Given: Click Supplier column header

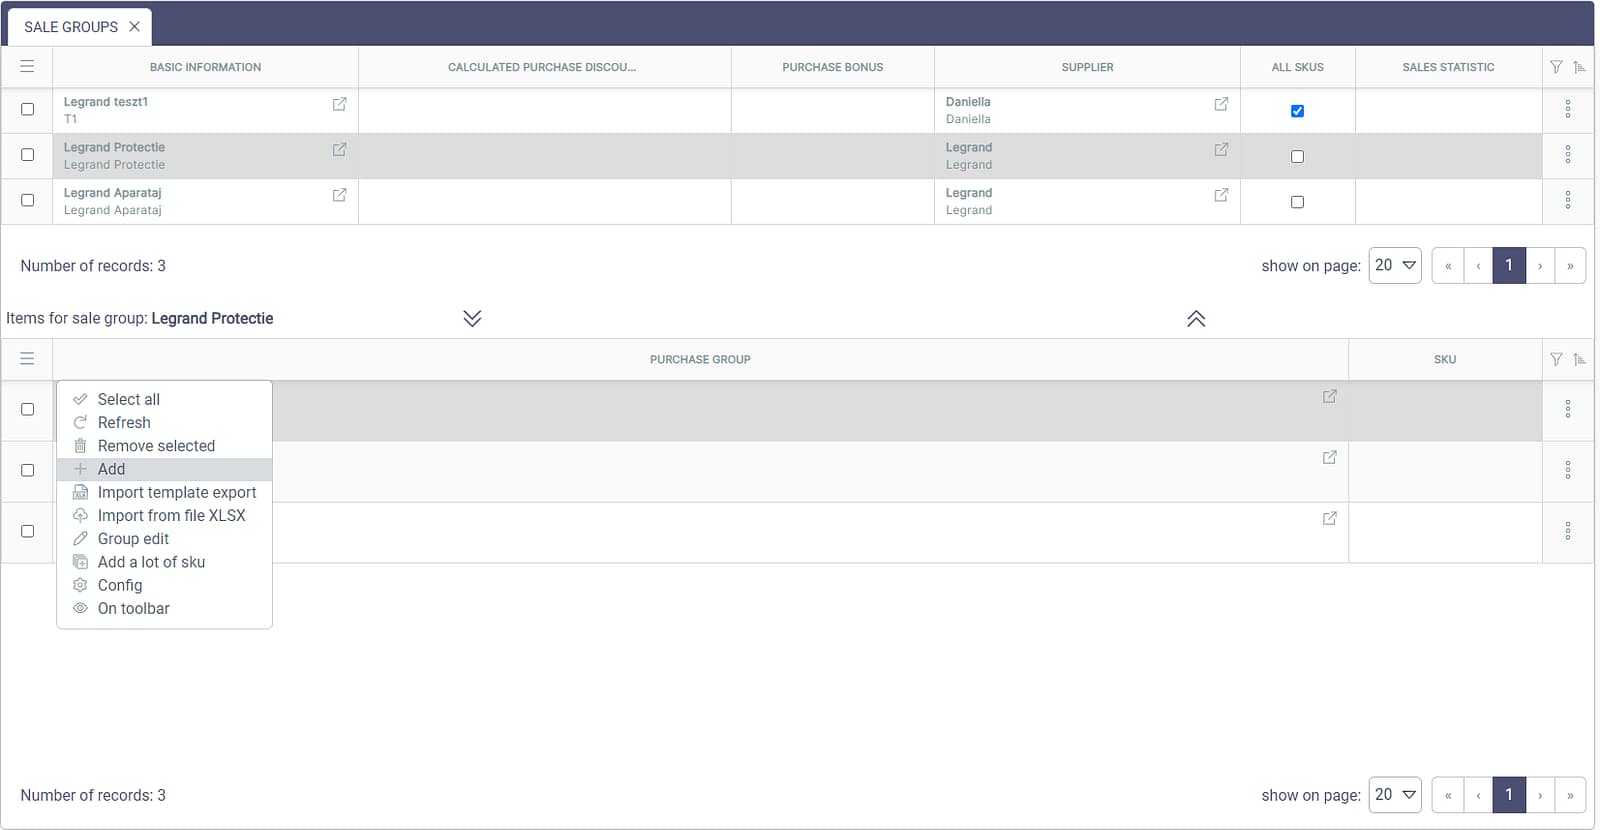Looking at the screenshot, I should click(x=1087, y=67).
